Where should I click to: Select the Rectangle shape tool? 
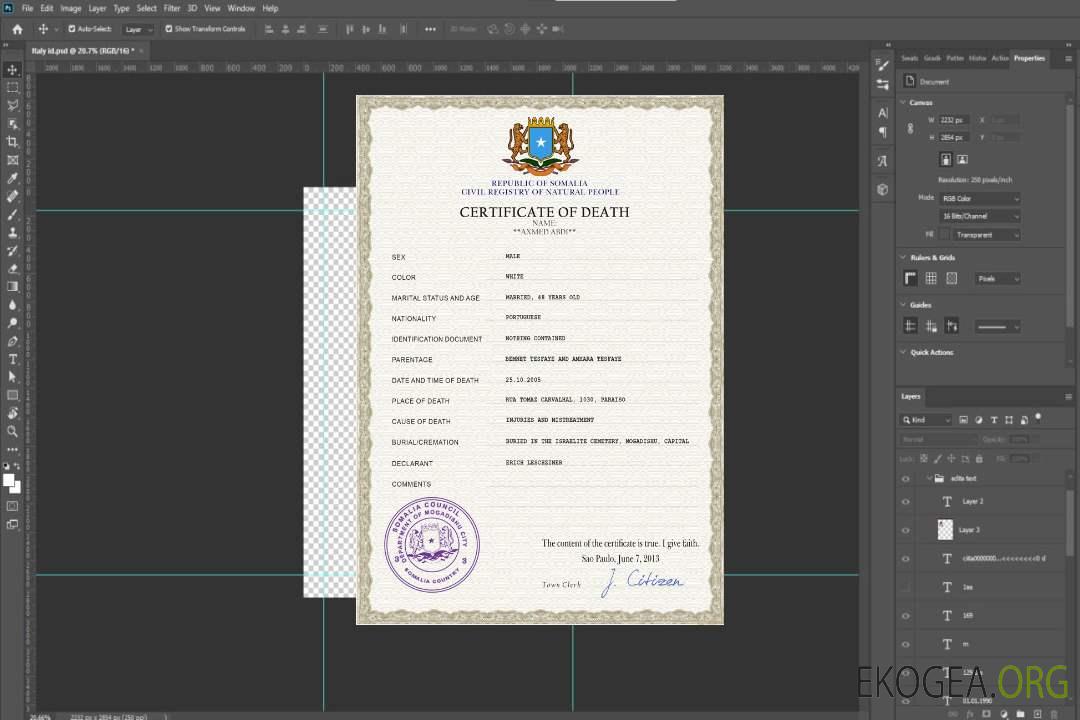pyautogui.click(x=12, y=395)
